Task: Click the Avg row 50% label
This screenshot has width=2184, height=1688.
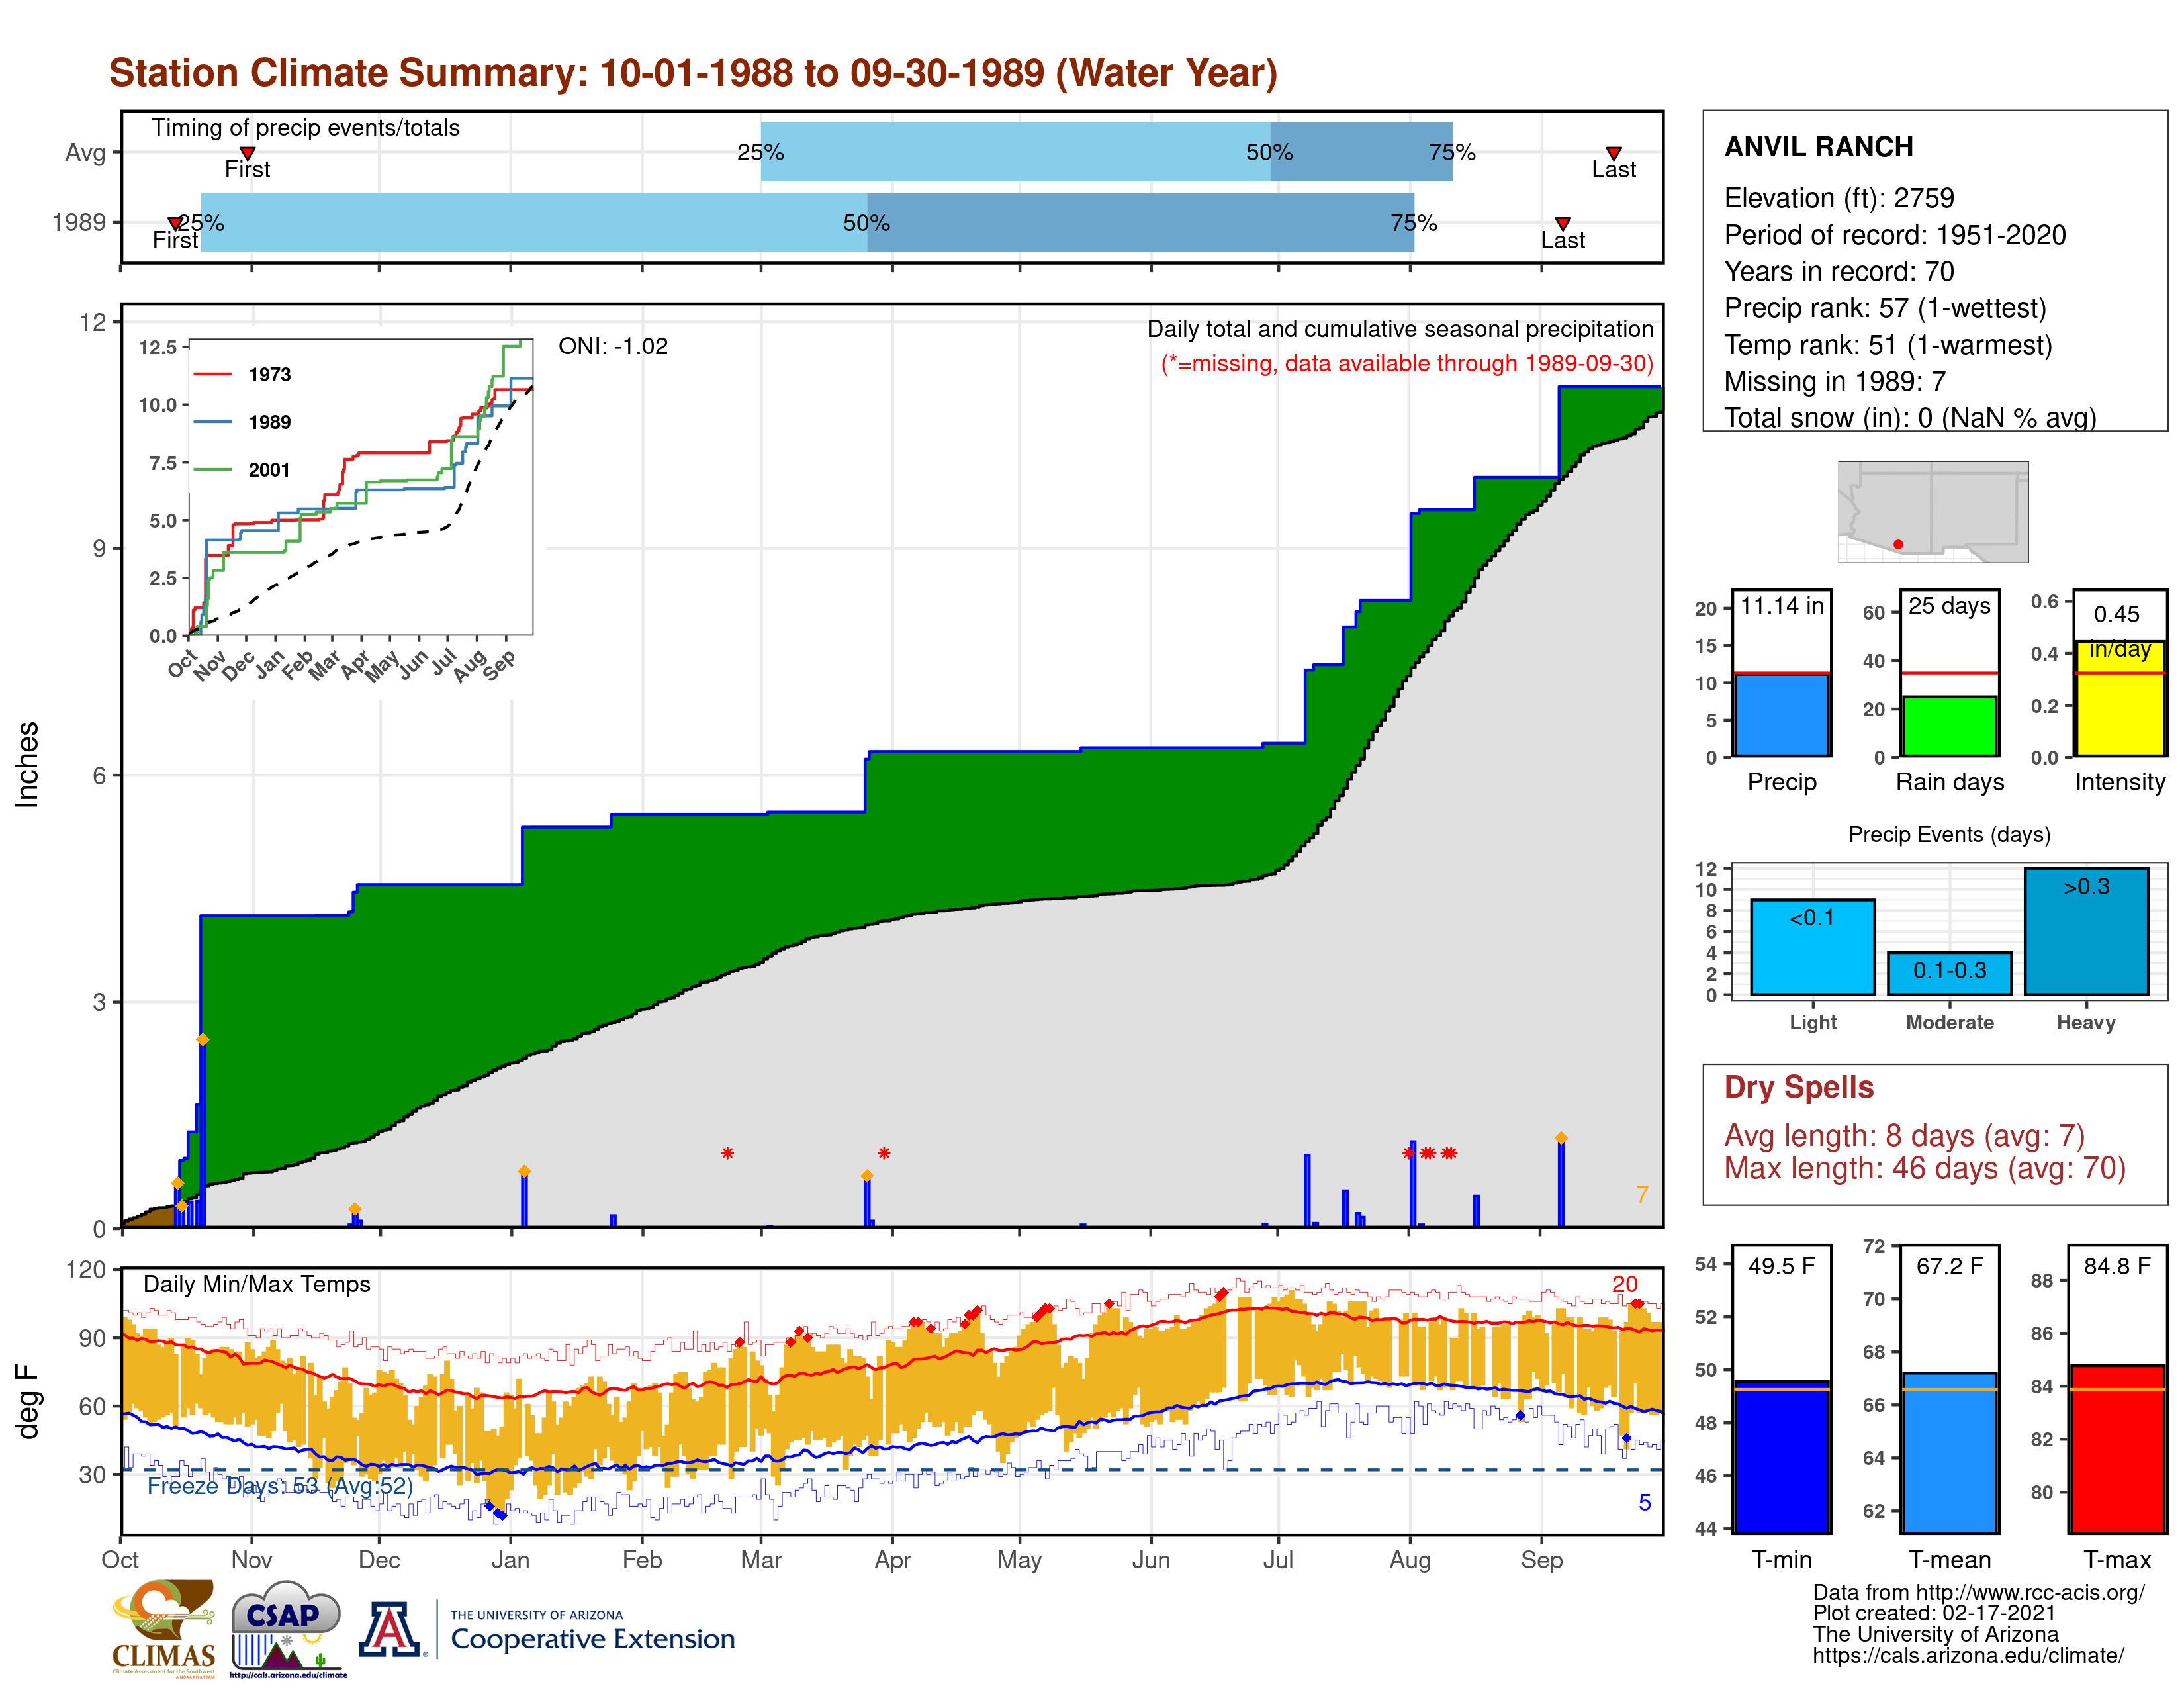Action: [1269, 152]
